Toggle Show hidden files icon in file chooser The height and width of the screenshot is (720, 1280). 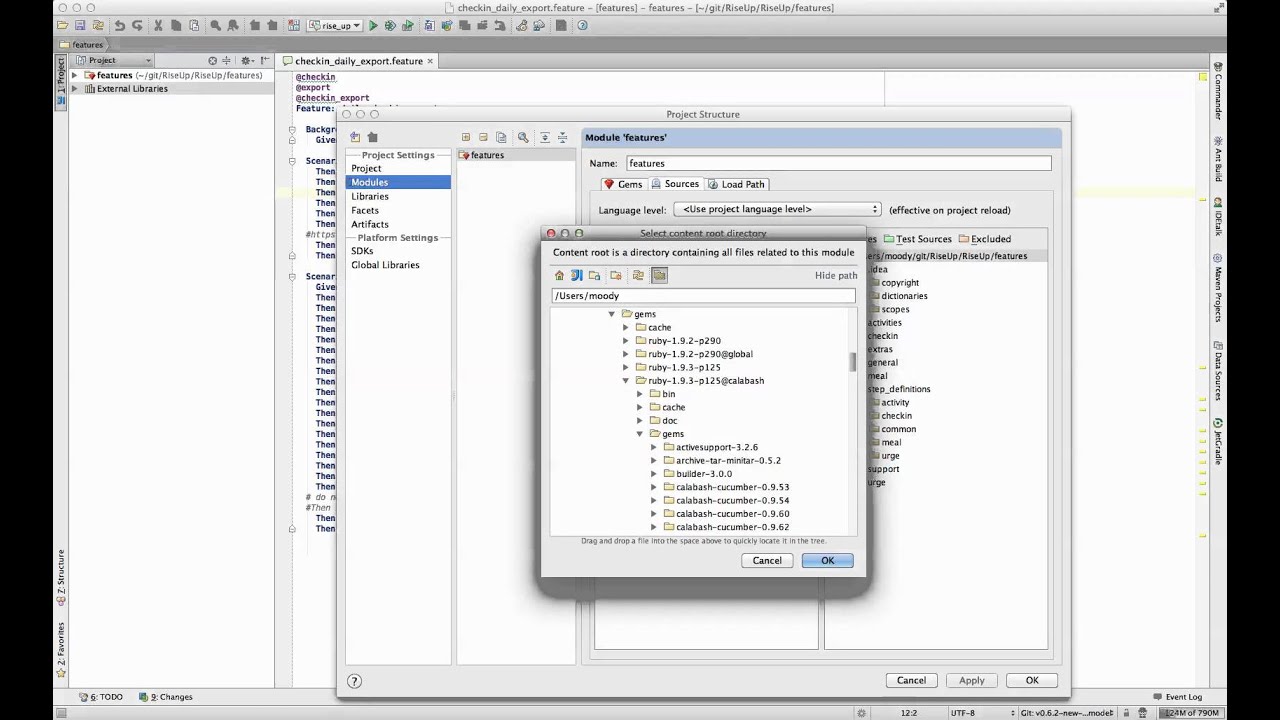click(659, 275)
